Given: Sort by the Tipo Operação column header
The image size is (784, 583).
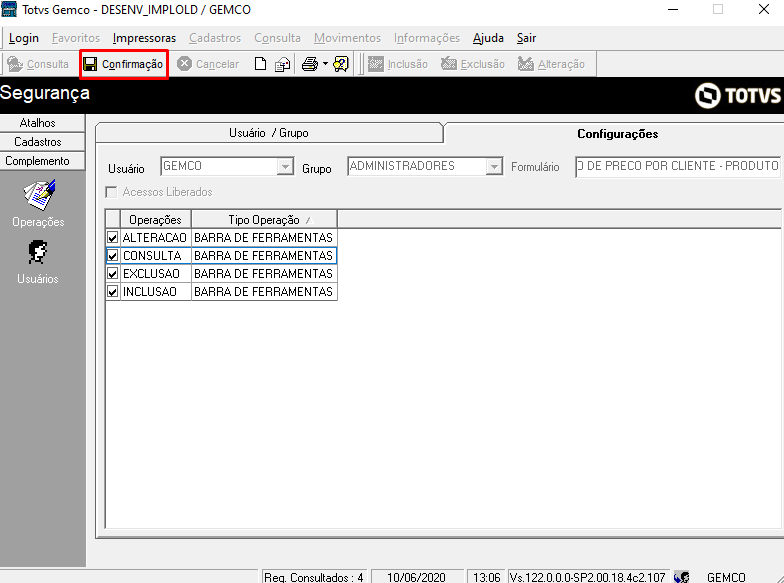Looking at the screenshot, I should [264, 220].
